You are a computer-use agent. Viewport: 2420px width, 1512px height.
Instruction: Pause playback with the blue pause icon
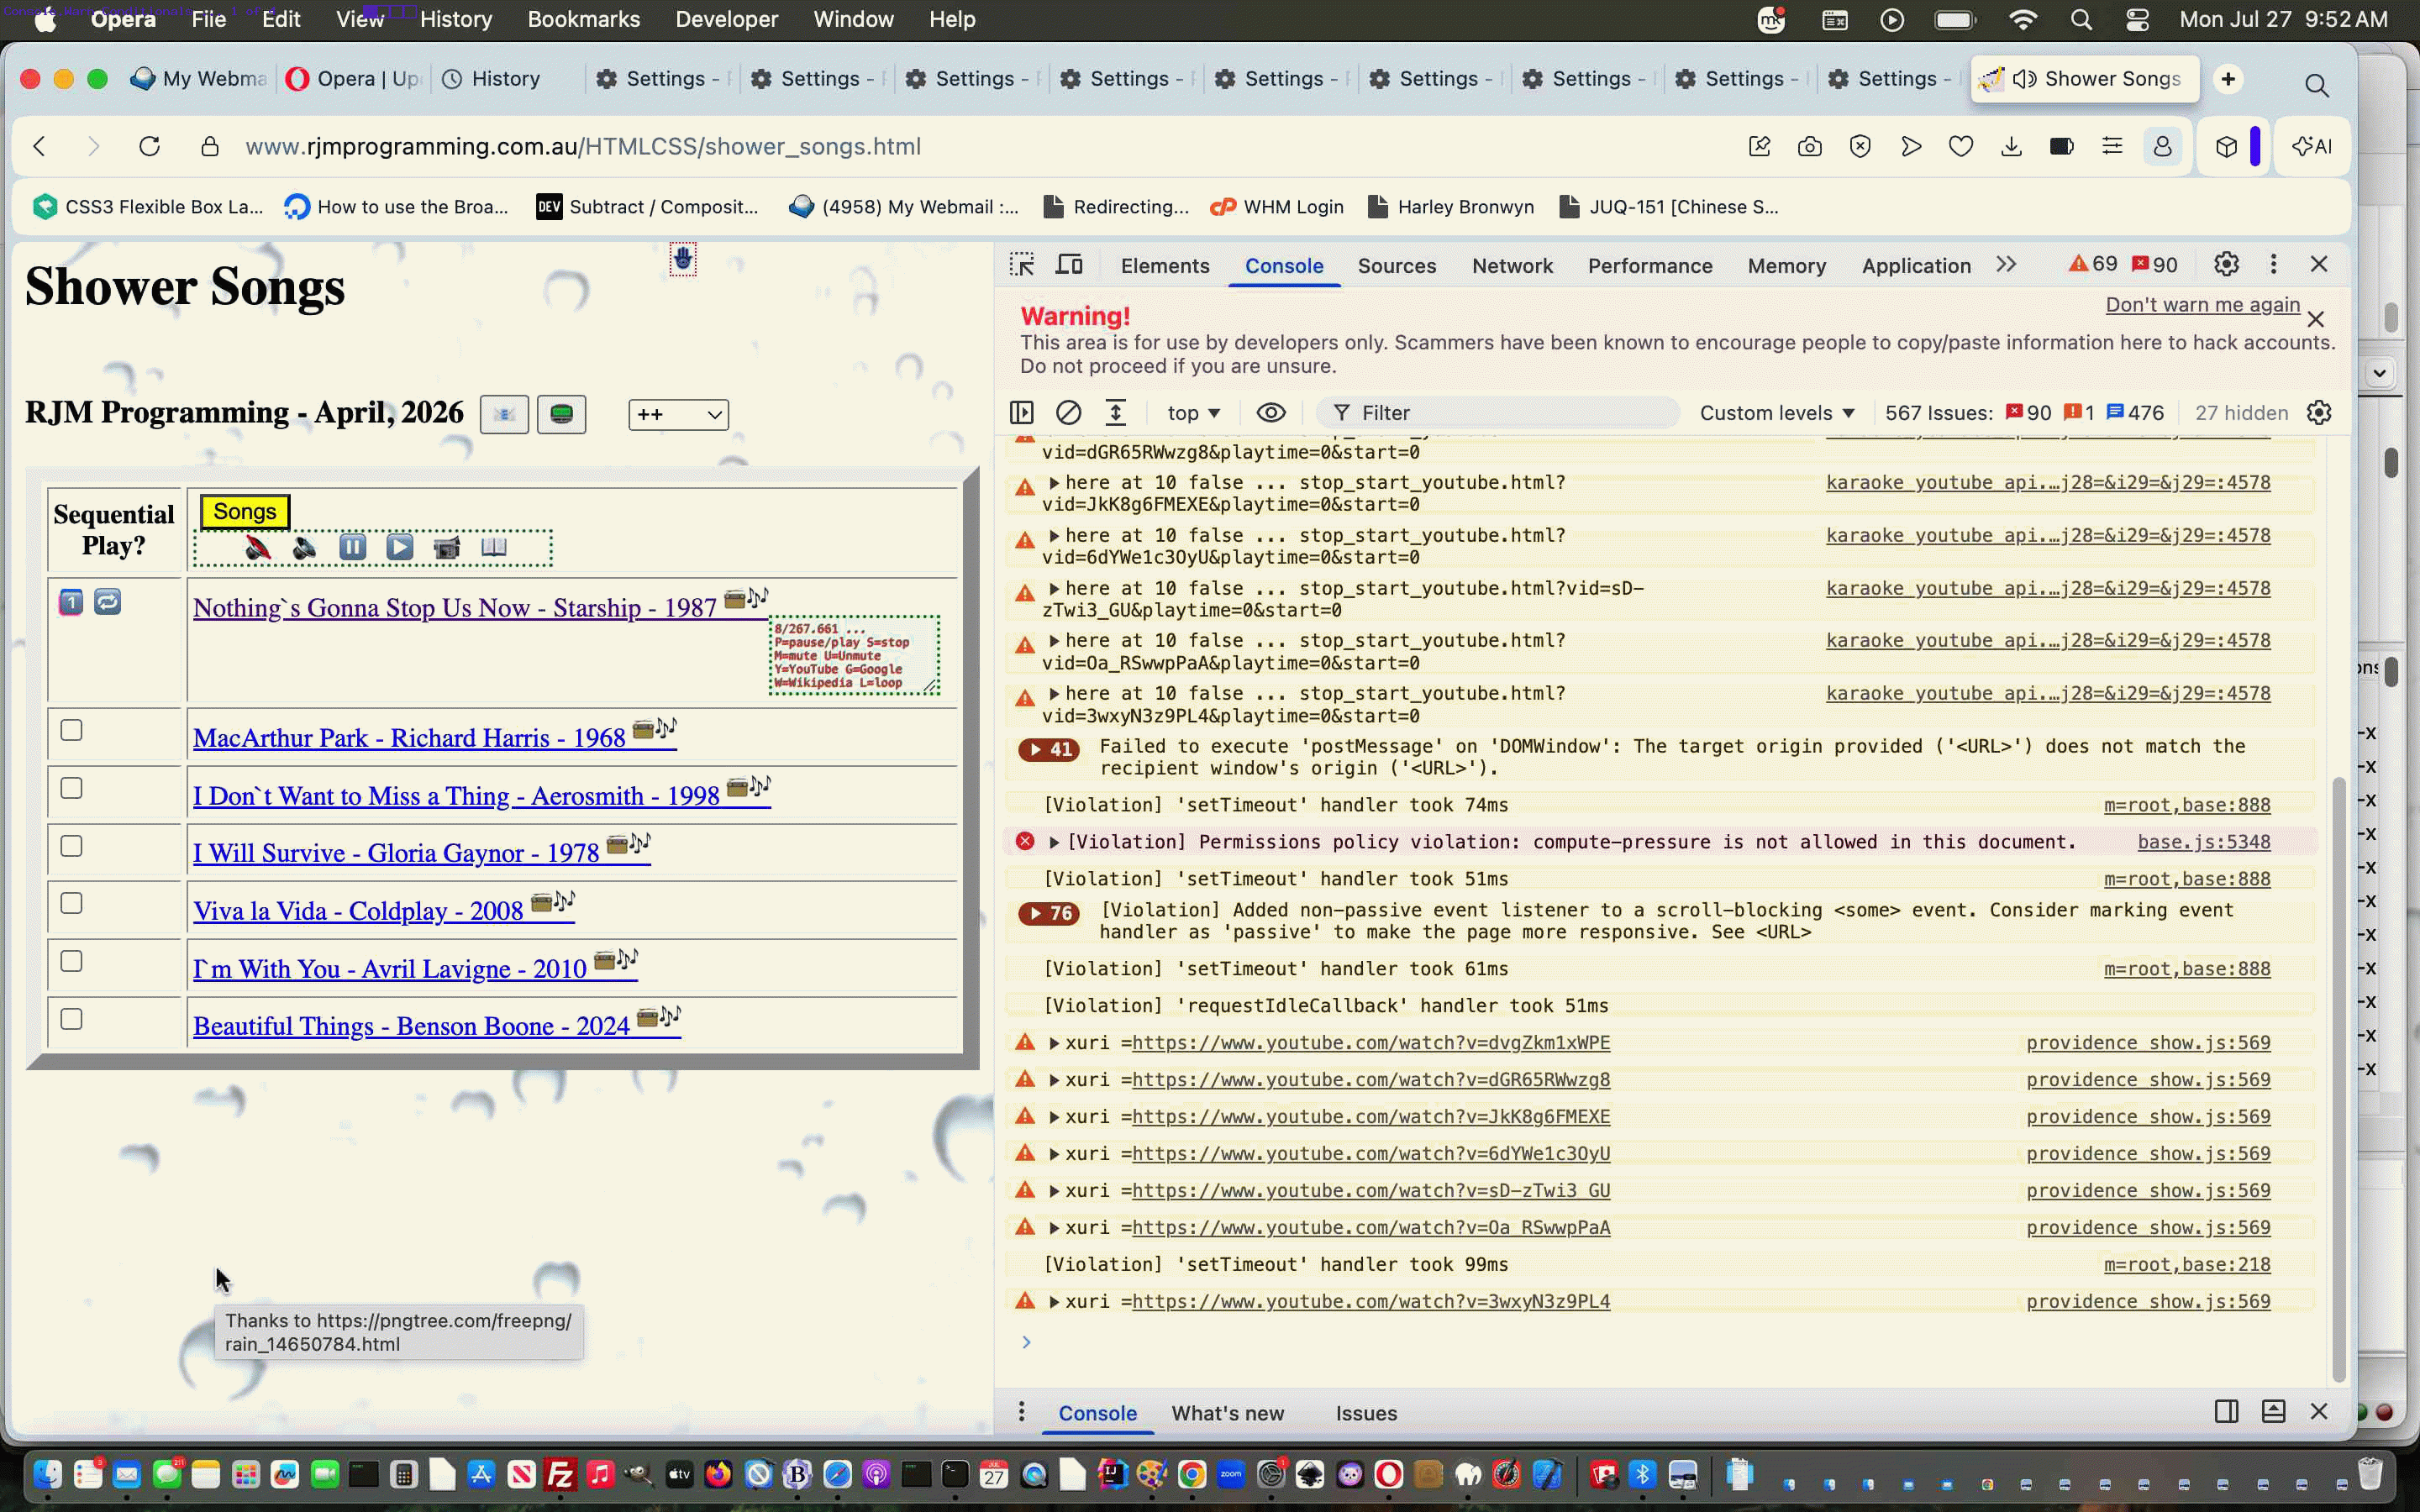click(x=353, y=547)
